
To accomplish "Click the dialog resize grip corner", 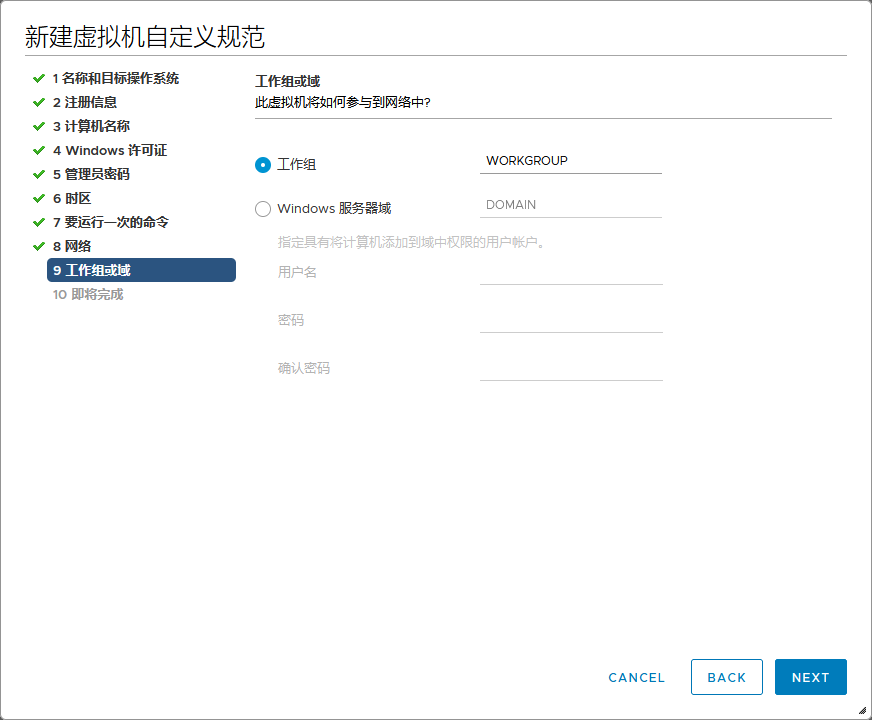I will (x=862, y=710).
